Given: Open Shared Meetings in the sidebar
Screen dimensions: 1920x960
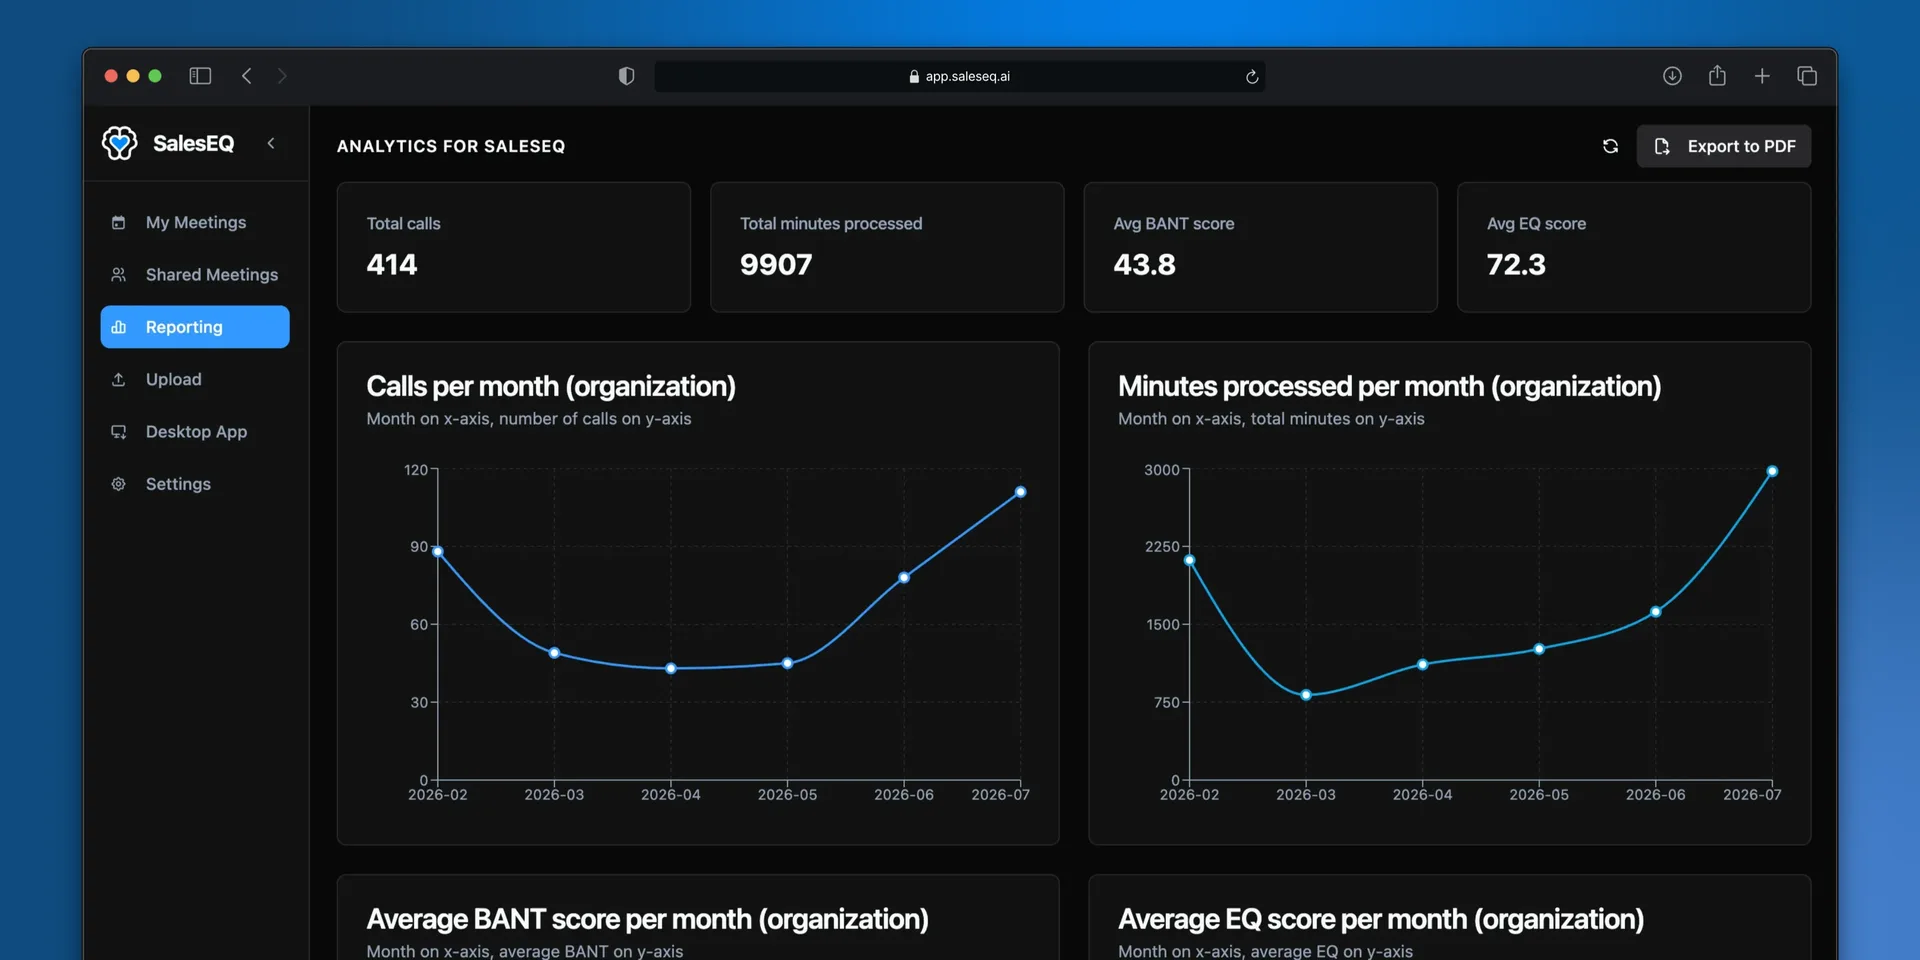Looking at the screenshot, I should tap(195, 274).
